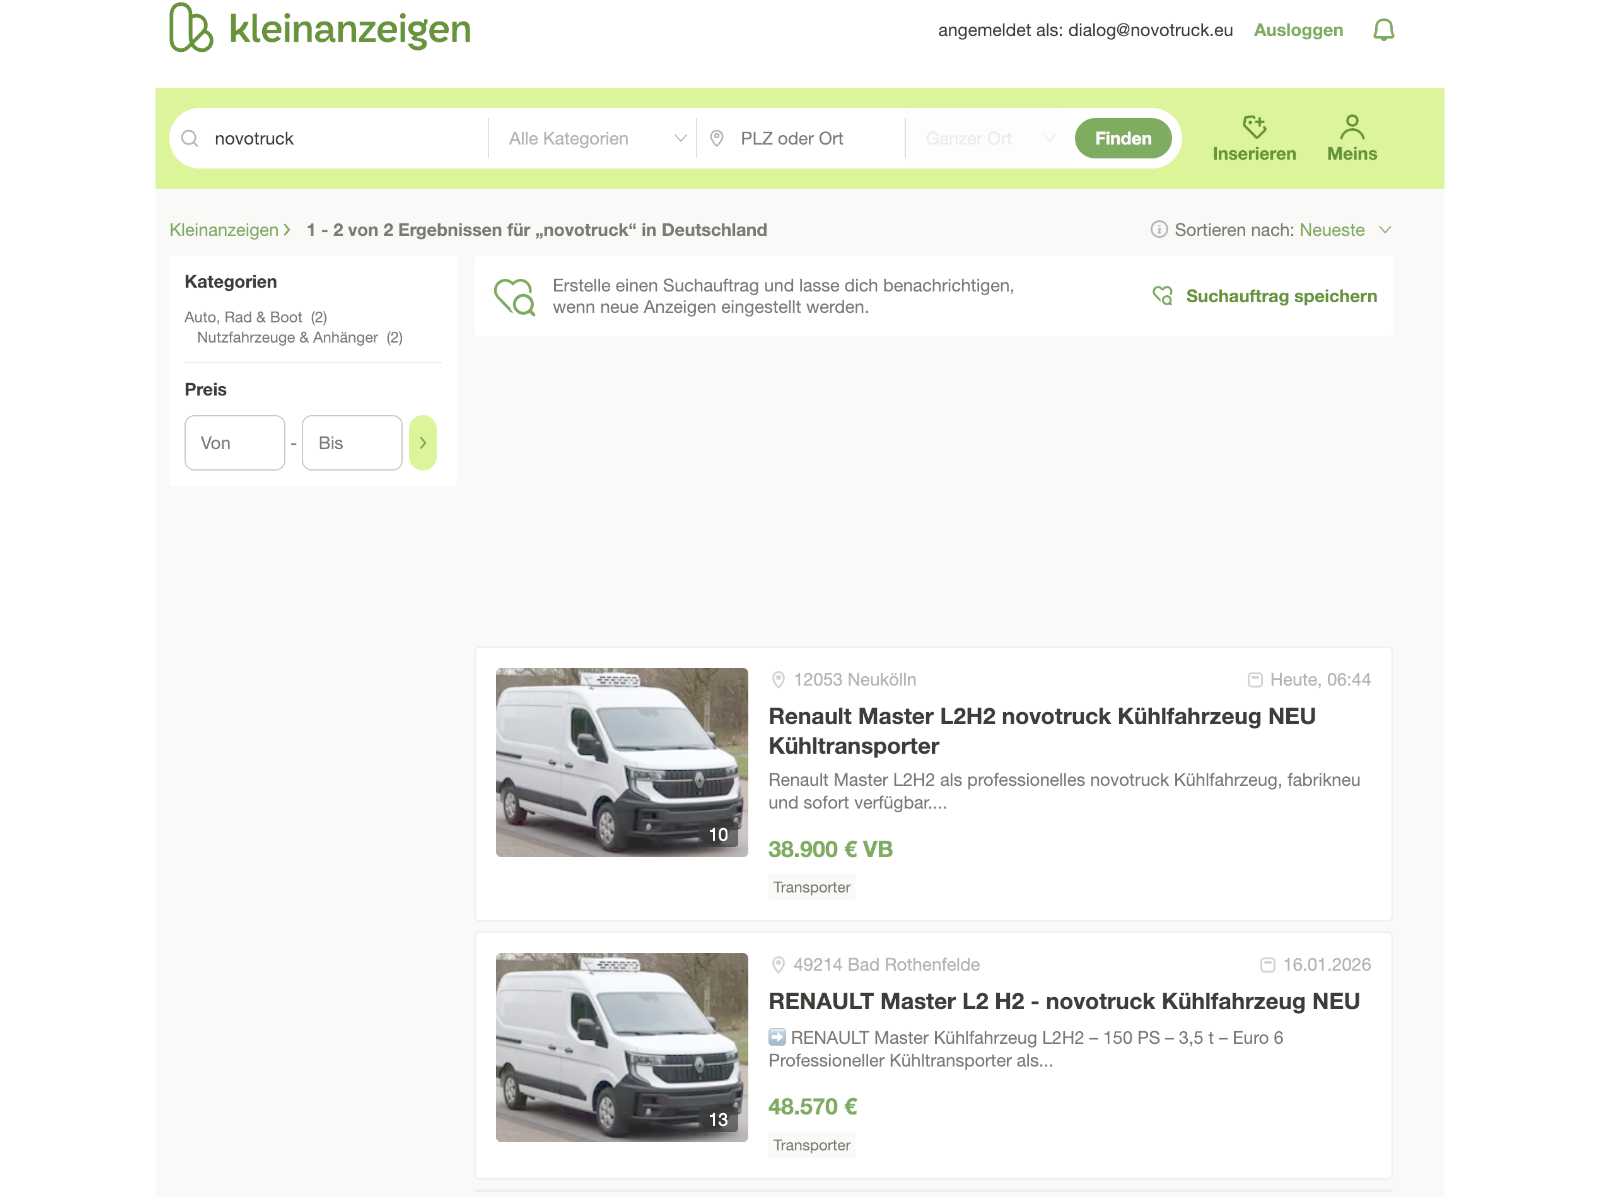Click the Von price input field

[235, 443]
